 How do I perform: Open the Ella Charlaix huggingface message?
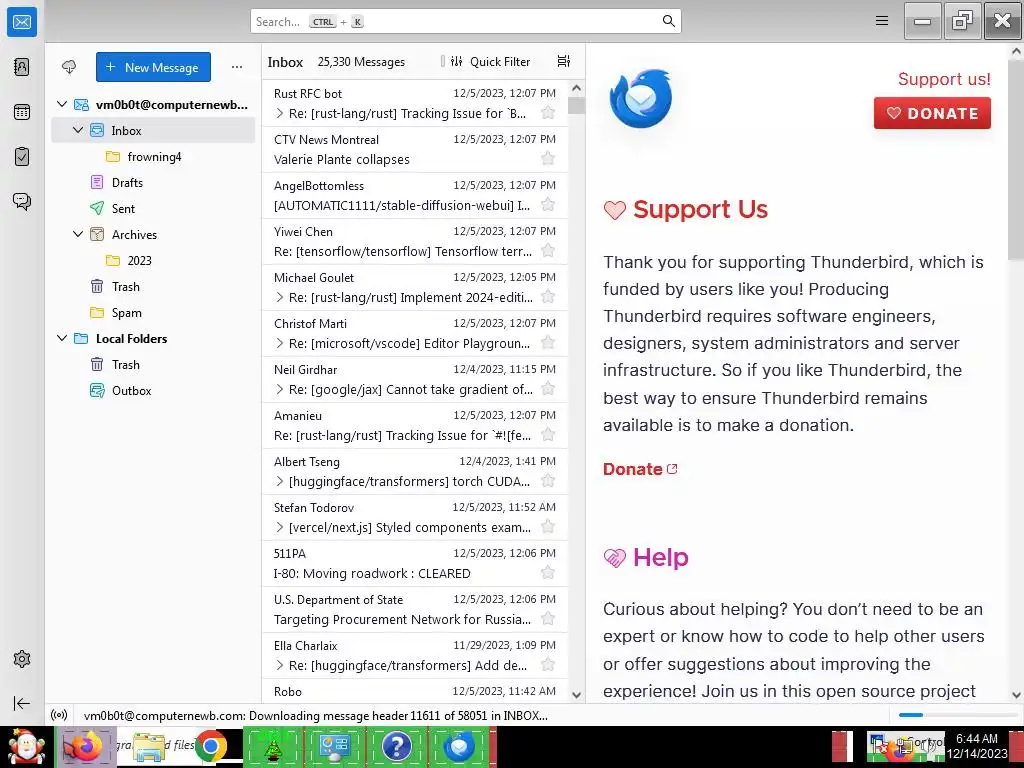pyautogui.click(x=415, y=655)
